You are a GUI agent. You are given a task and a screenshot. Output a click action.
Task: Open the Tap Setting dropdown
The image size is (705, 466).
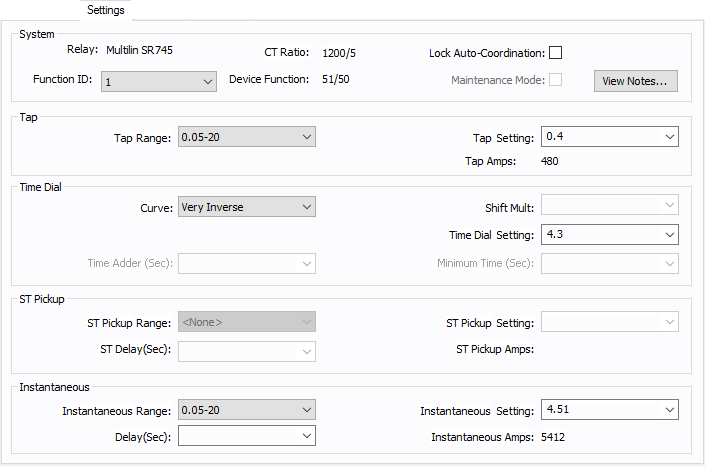(609, 137)
